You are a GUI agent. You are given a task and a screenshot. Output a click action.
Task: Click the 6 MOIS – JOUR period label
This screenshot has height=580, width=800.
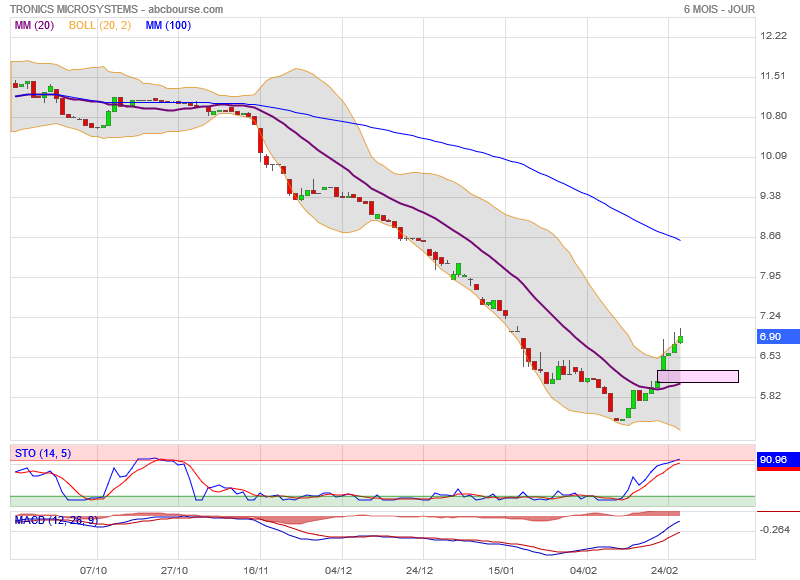coord(719,9)
